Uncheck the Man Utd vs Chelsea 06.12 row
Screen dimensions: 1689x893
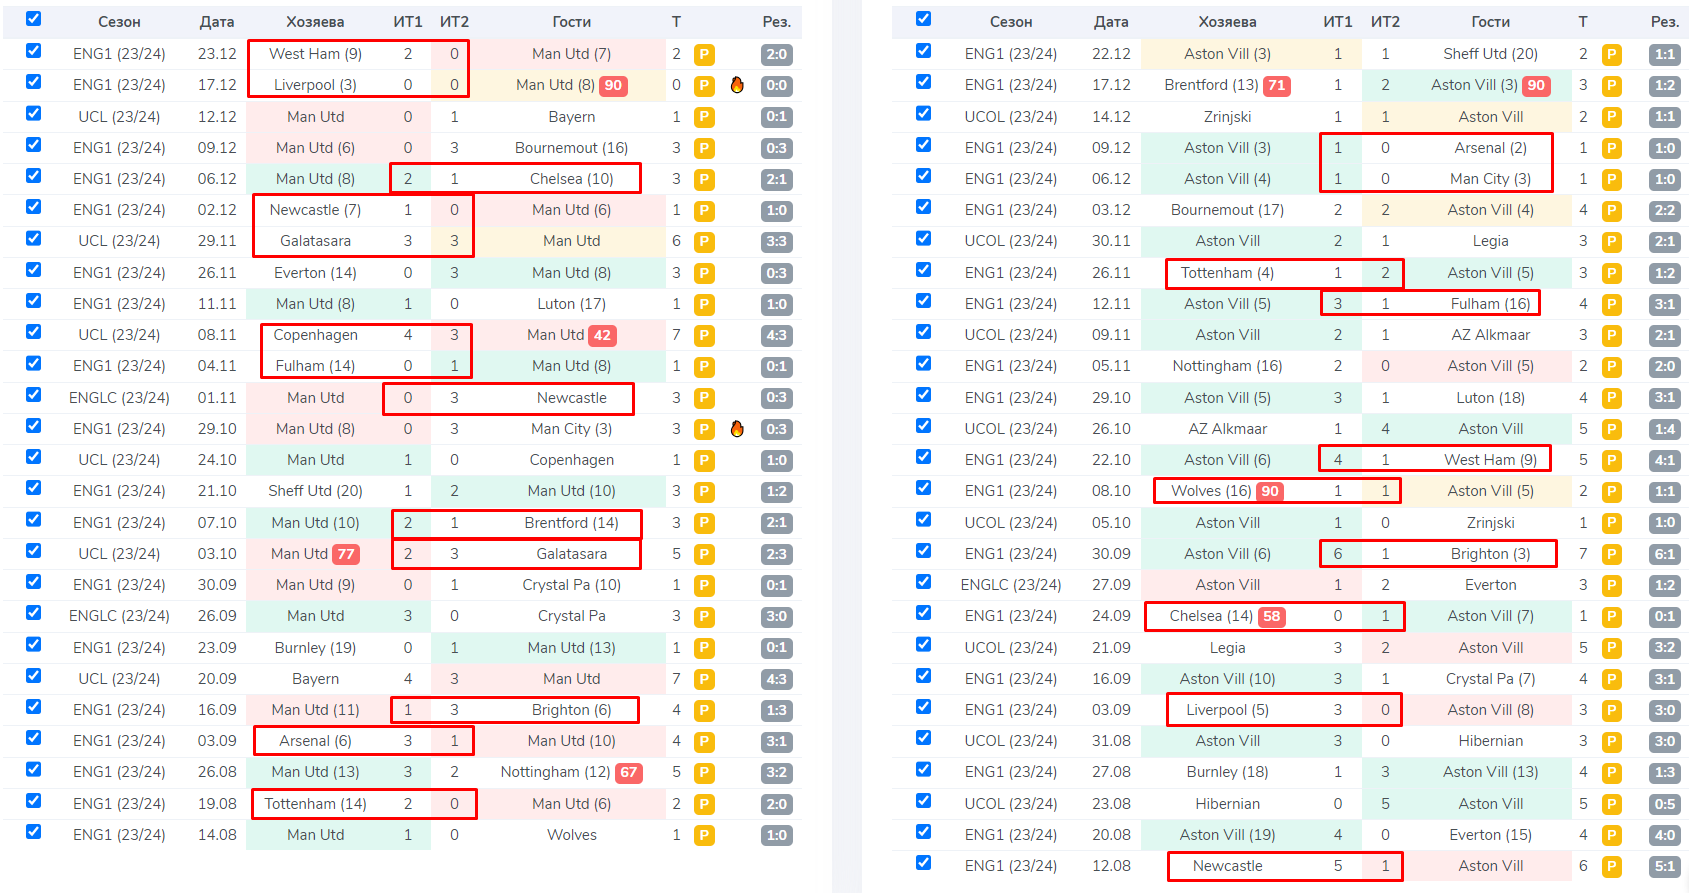tap(33, 176)
